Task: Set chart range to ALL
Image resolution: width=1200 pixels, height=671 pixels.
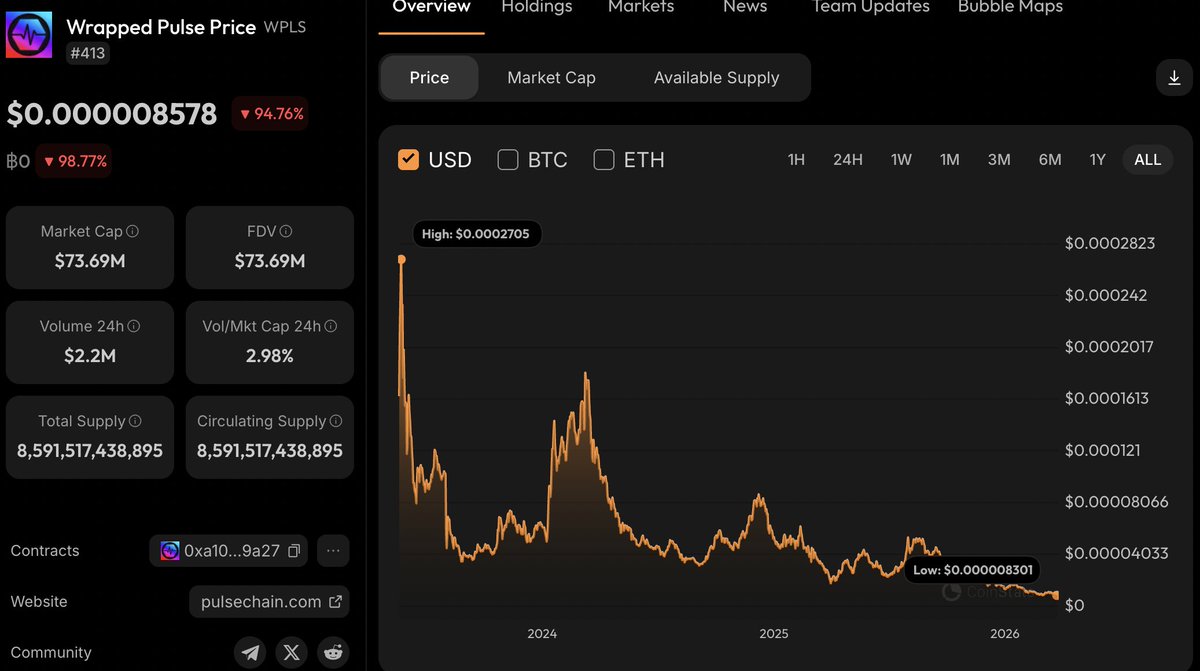Action: (1148, 160)
